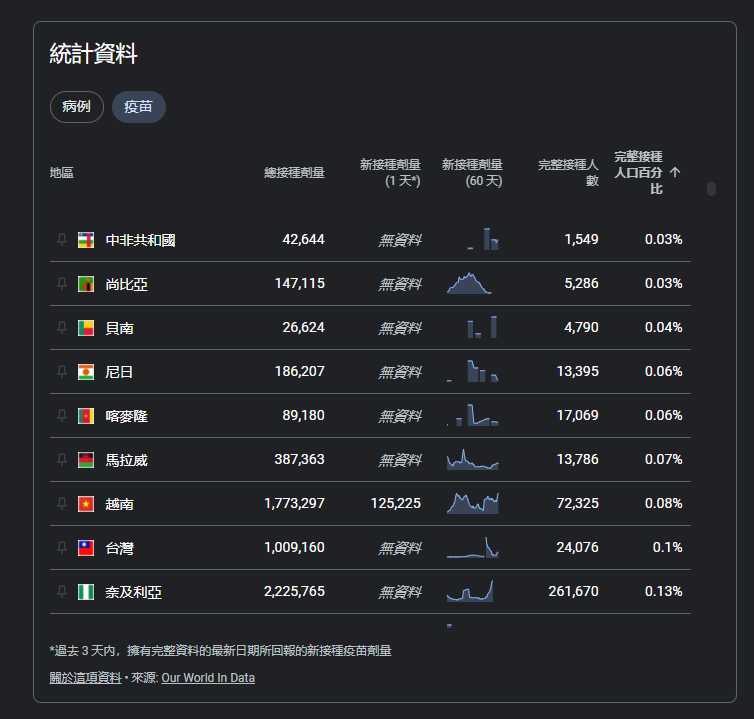Viewport: 754px width, 719px height.
Task: Open the 關於這項資料 link
Action: pyautogui.click(x=85, y=678)
